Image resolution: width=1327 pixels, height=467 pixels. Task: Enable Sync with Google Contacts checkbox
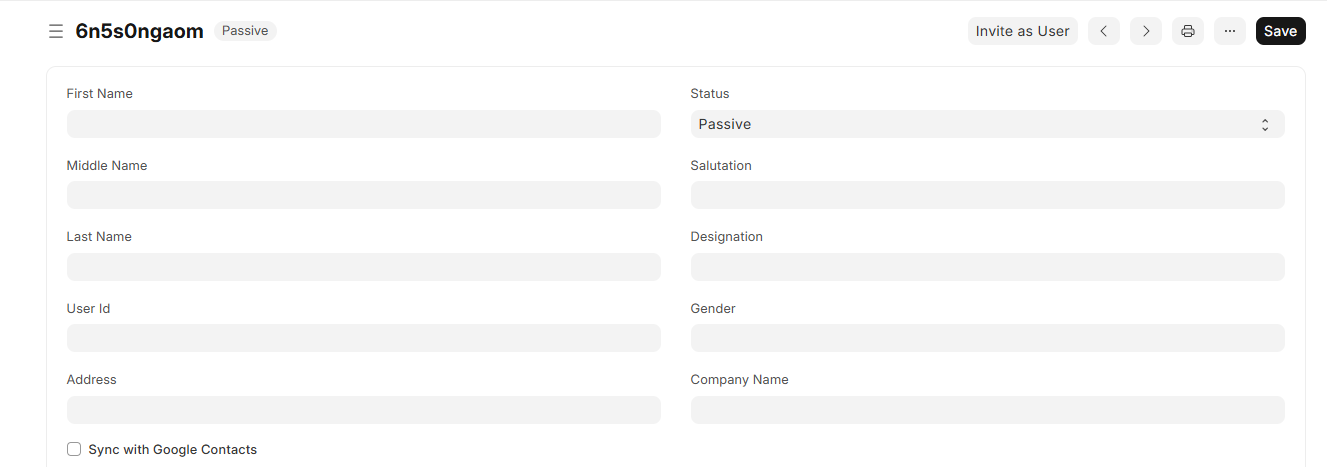[74, 450]
